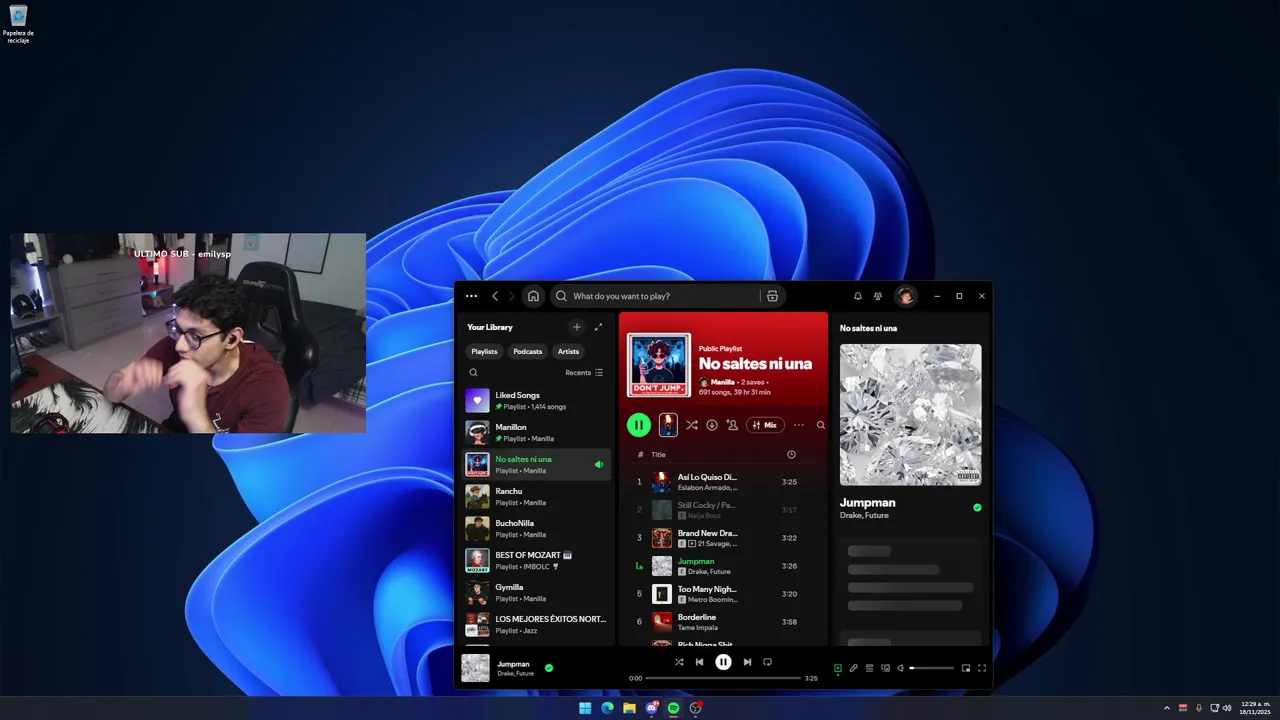
Task: Open Friend Activity icon next to the bell
Action: pyautogui.click(x=878, y=296)
